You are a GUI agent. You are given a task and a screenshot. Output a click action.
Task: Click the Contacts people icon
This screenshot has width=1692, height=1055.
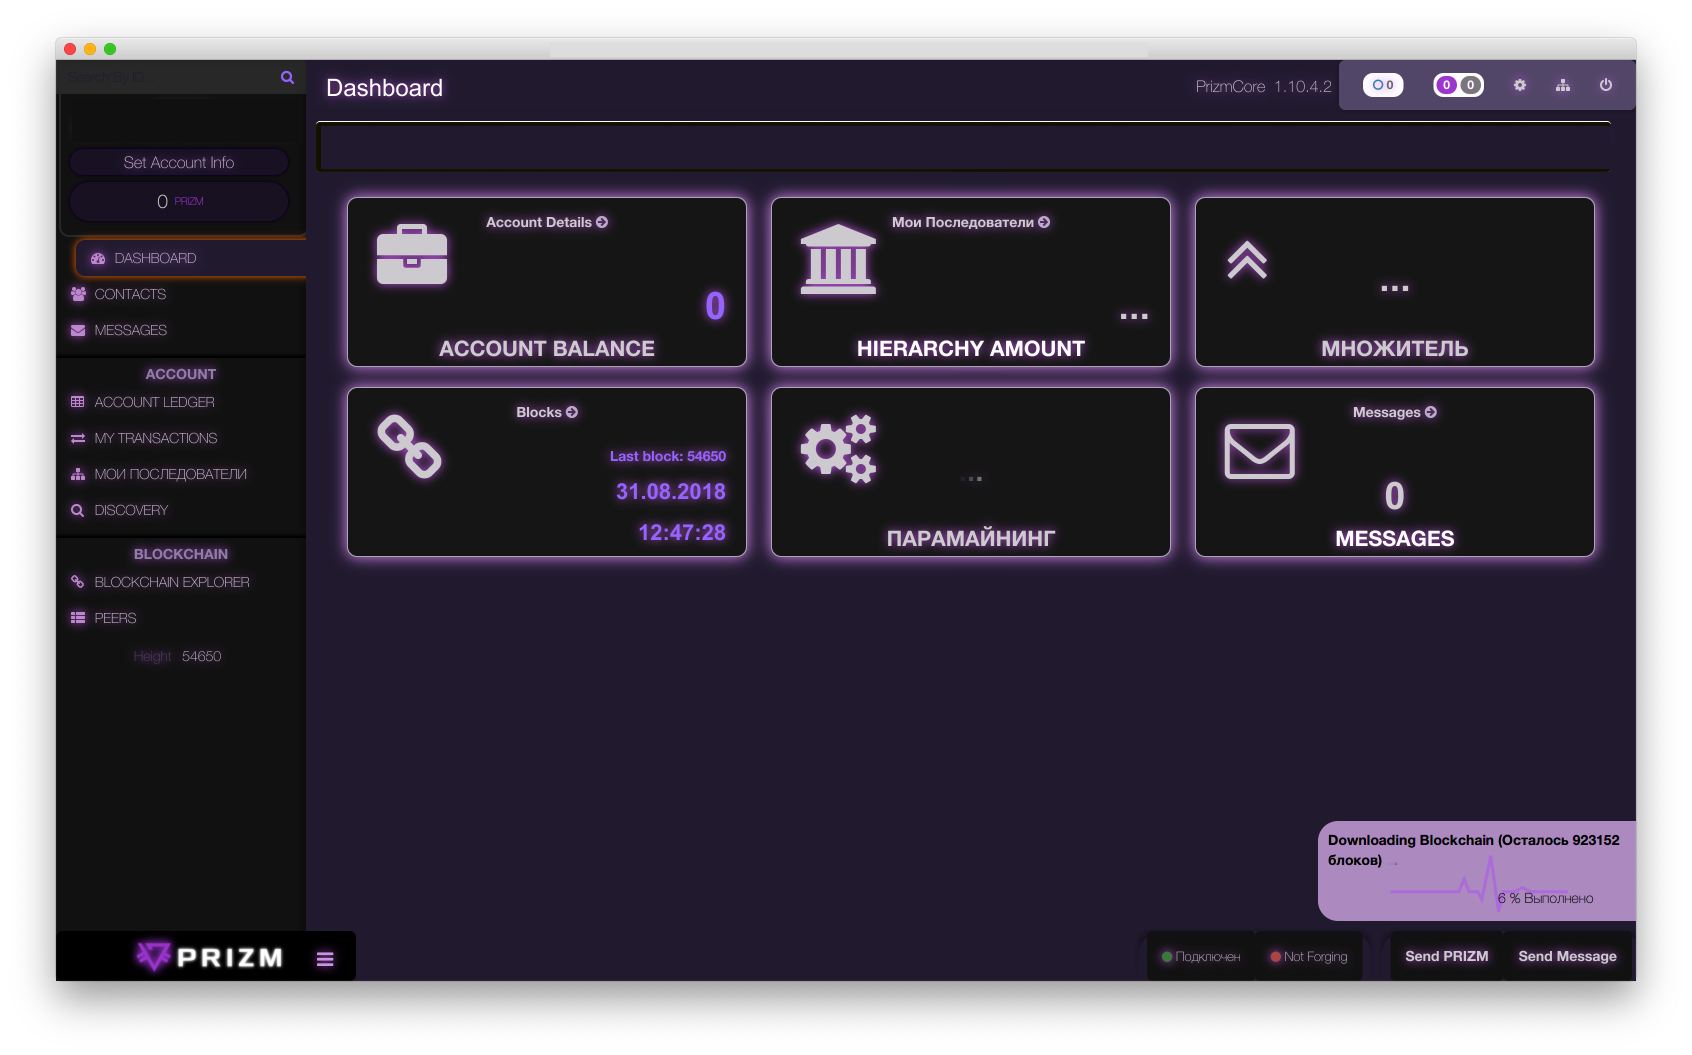coord(78,294)
